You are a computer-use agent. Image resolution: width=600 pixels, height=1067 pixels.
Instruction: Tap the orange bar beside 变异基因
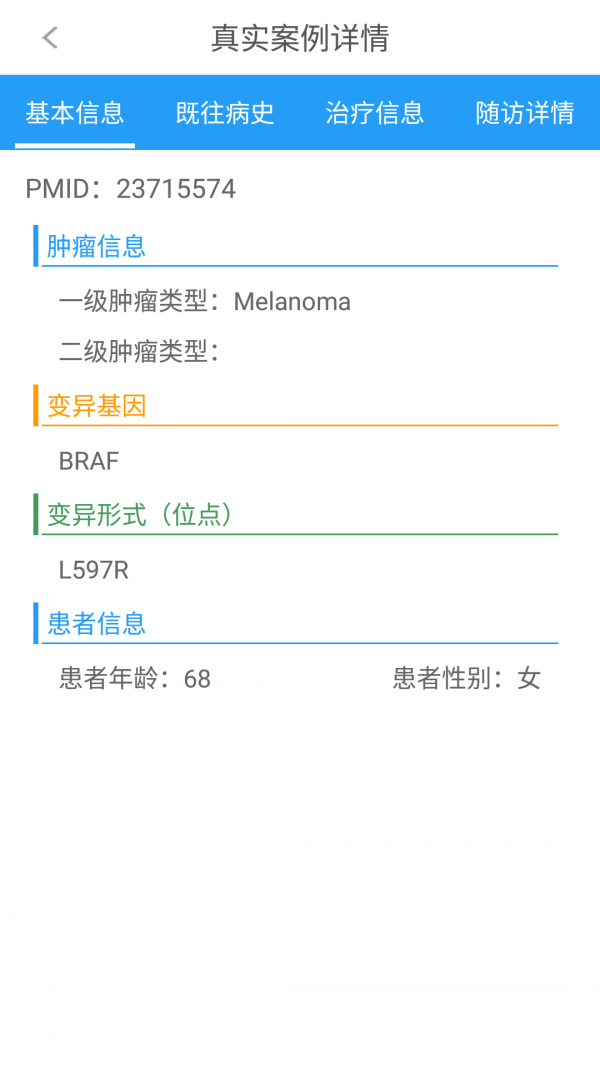[36, 406]
